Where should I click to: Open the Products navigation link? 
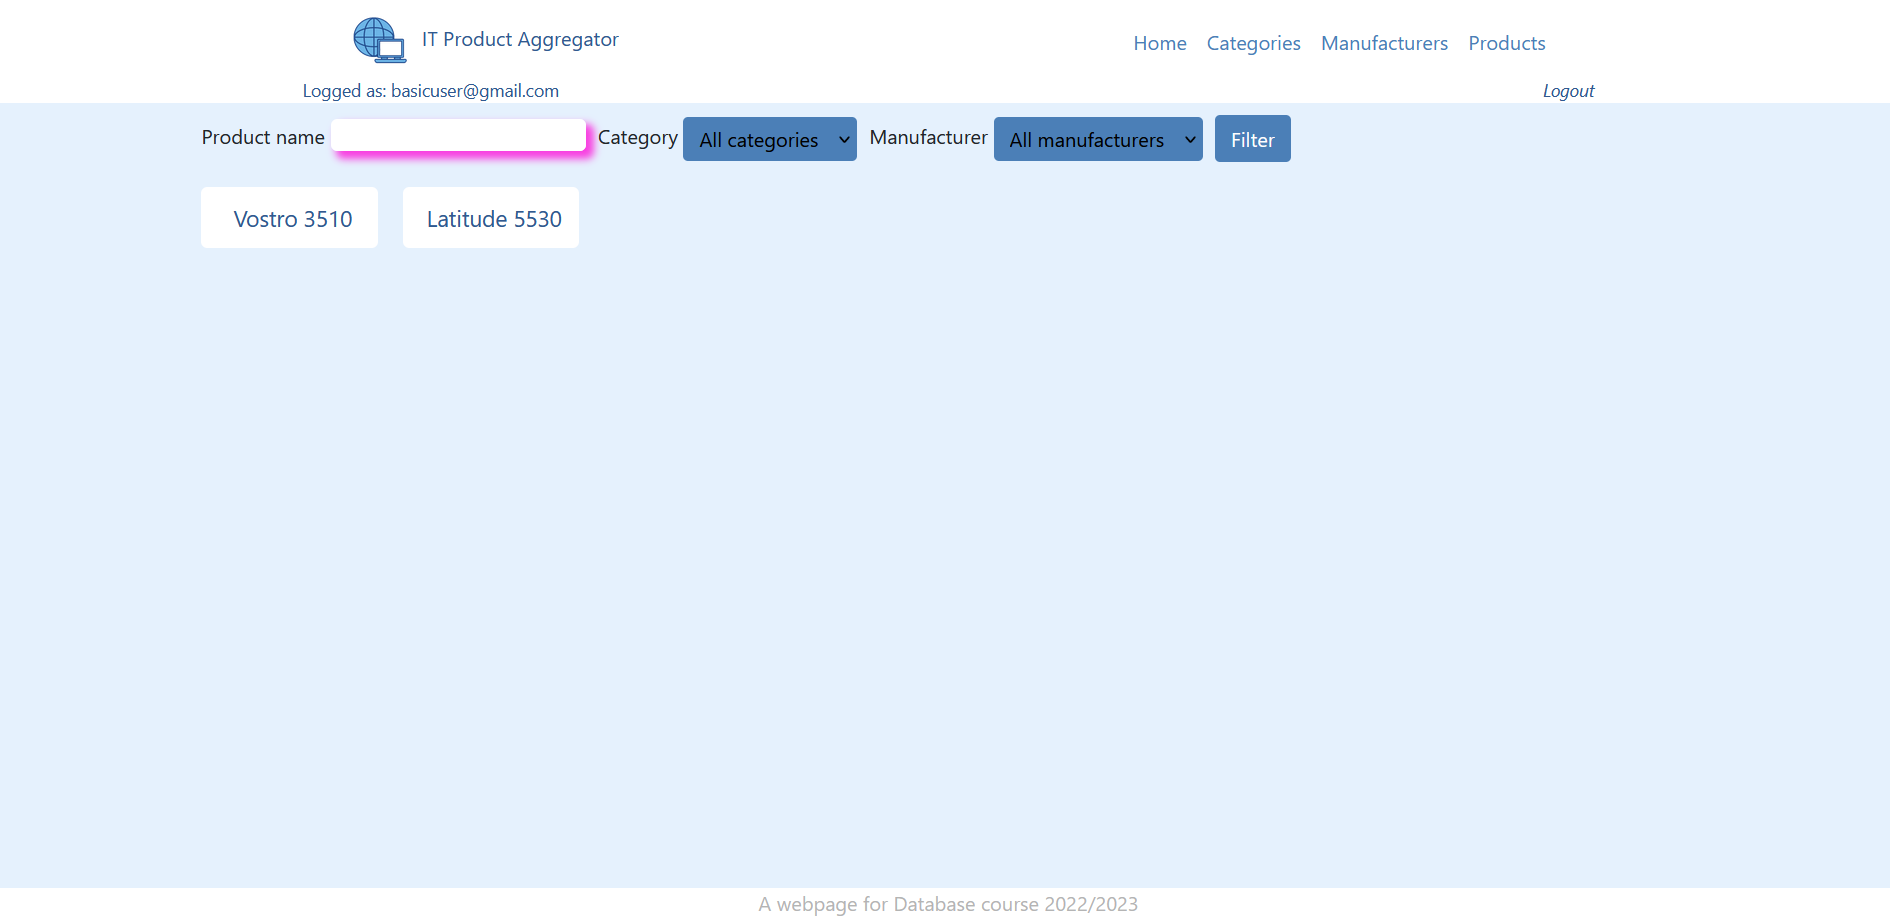[1506, 43]
